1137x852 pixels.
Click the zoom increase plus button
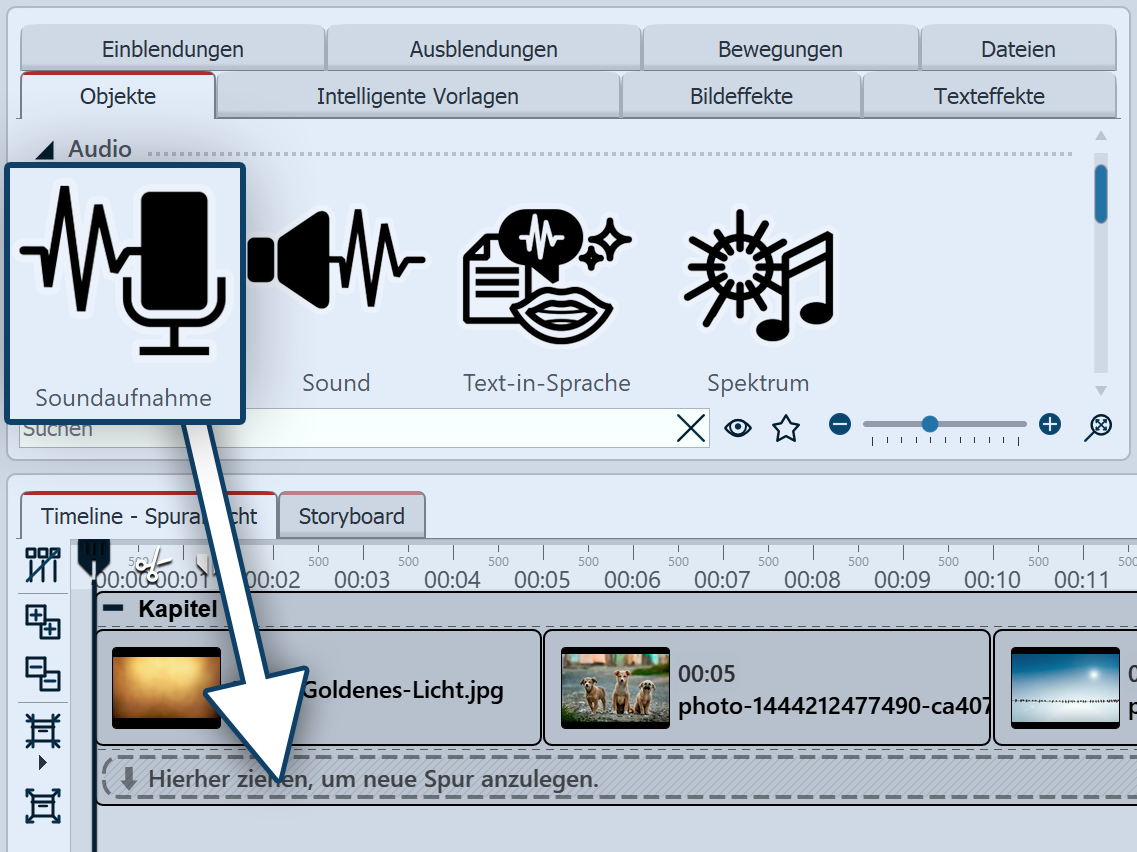pos(1049,424)
